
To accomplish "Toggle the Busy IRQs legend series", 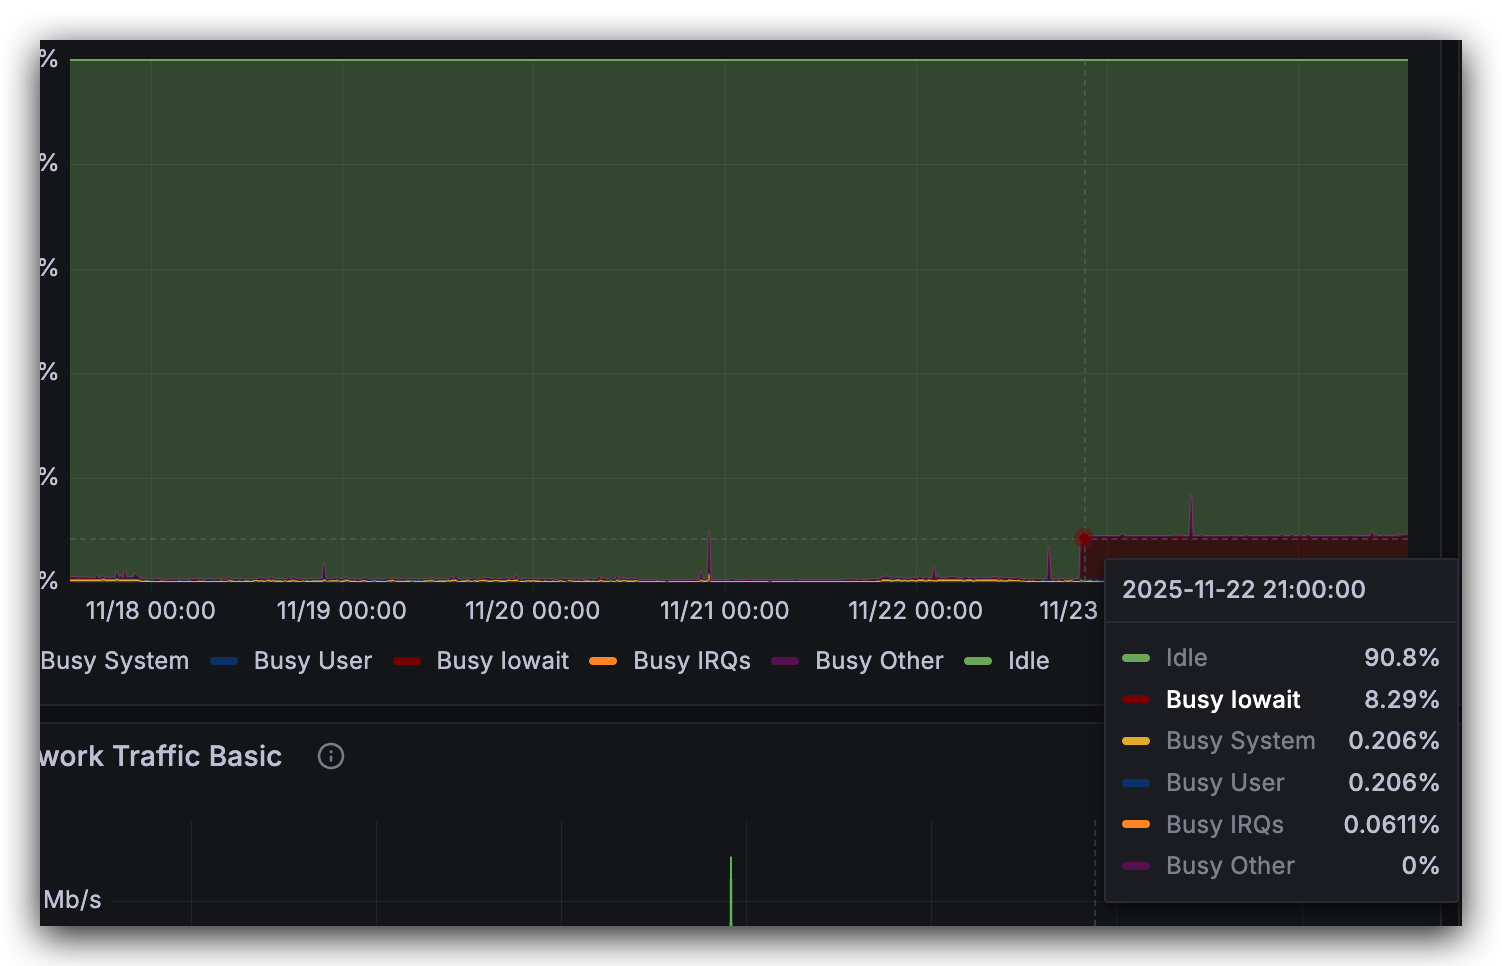I will pos(691,661).
